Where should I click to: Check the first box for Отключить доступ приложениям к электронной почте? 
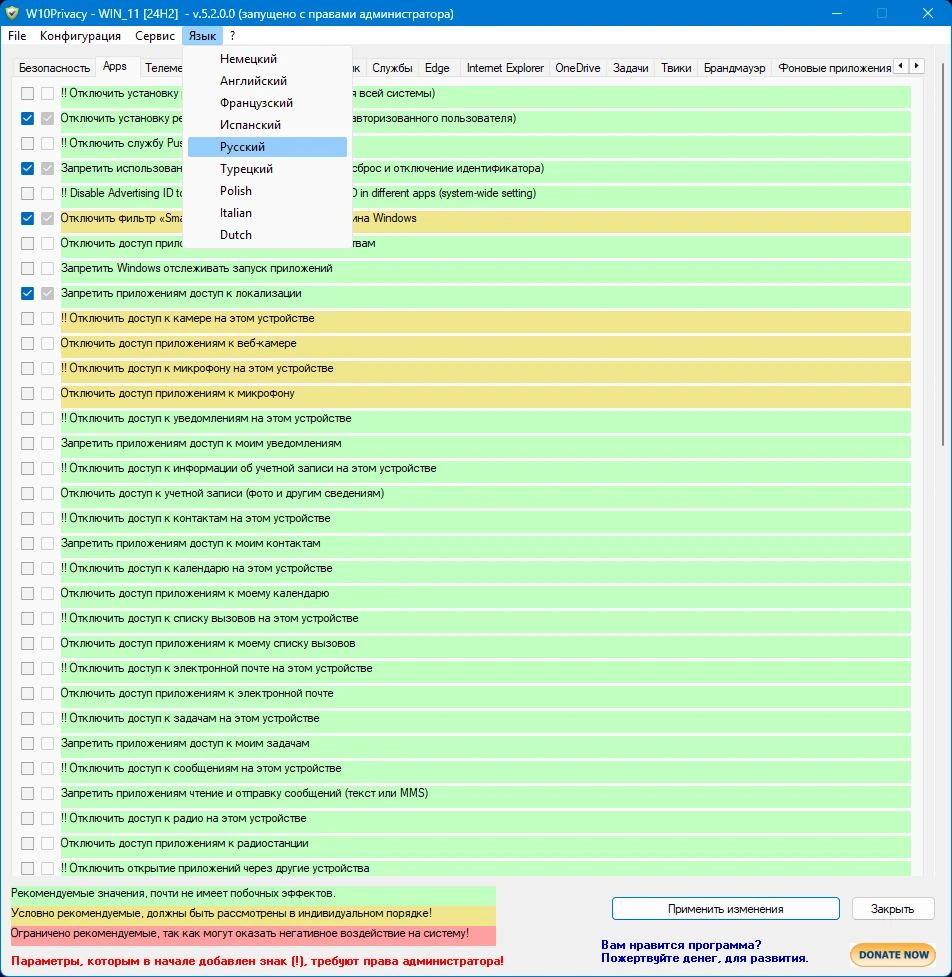coord(27,693)
